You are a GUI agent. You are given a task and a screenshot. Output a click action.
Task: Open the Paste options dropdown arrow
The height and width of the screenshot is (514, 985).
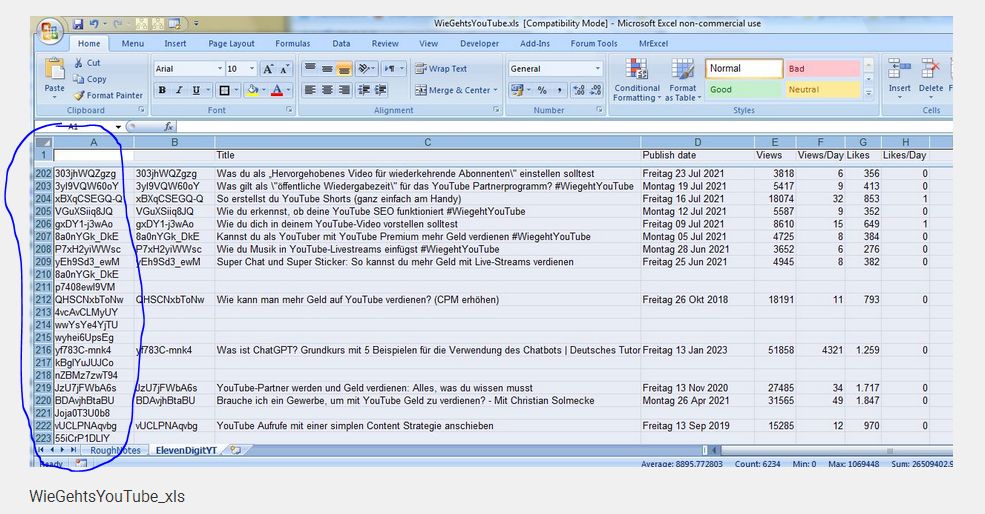(x=54, y=97)
